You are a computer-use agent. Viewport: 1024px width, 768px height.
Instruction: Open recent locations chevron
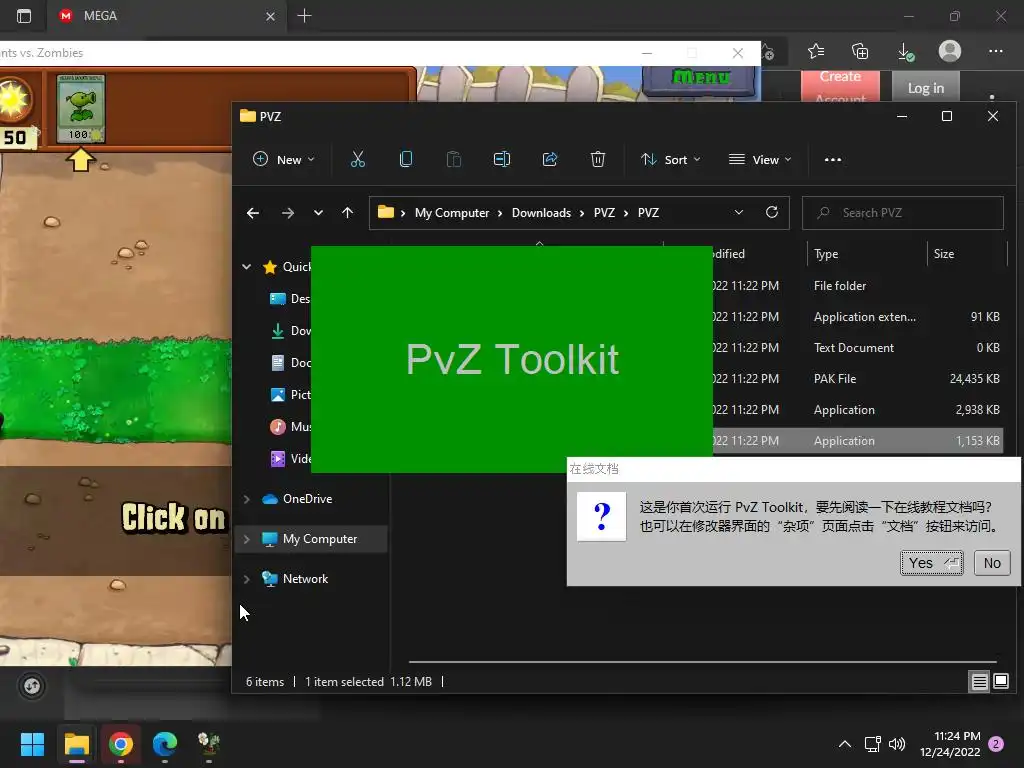318,213
